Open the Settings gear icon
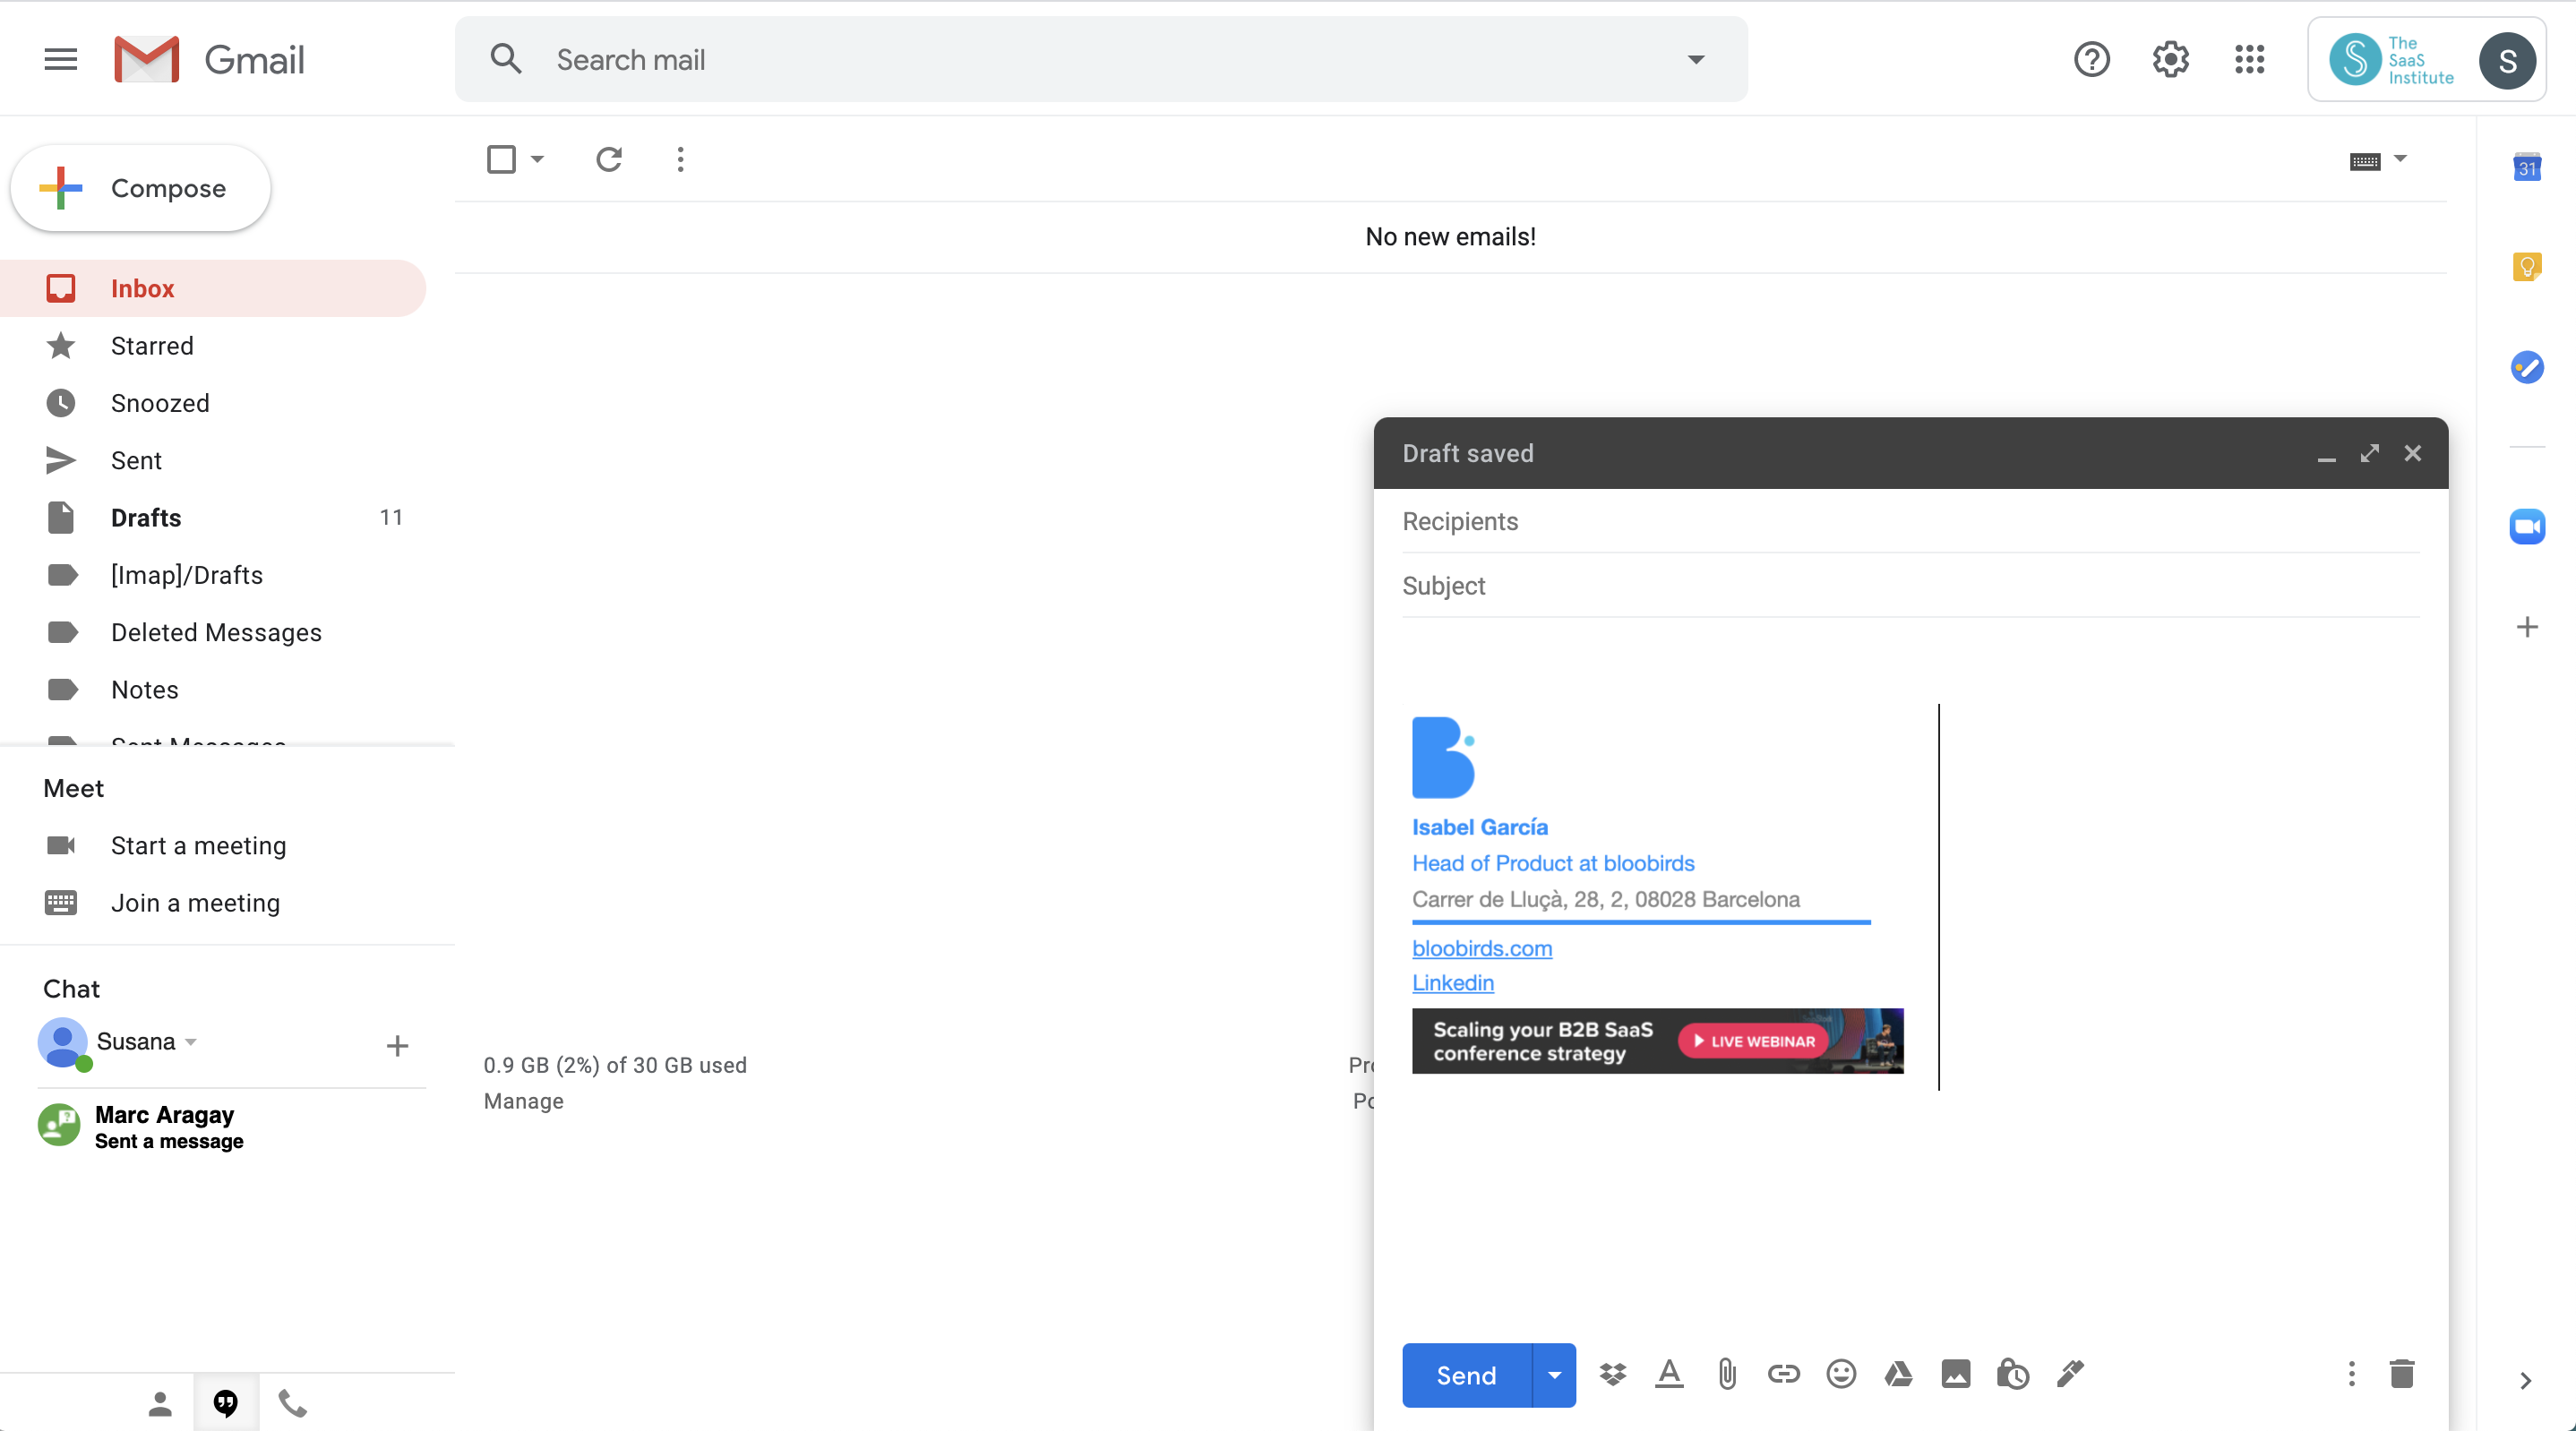Viewport: 2576px width, 1431px height. pos(2170,60)
